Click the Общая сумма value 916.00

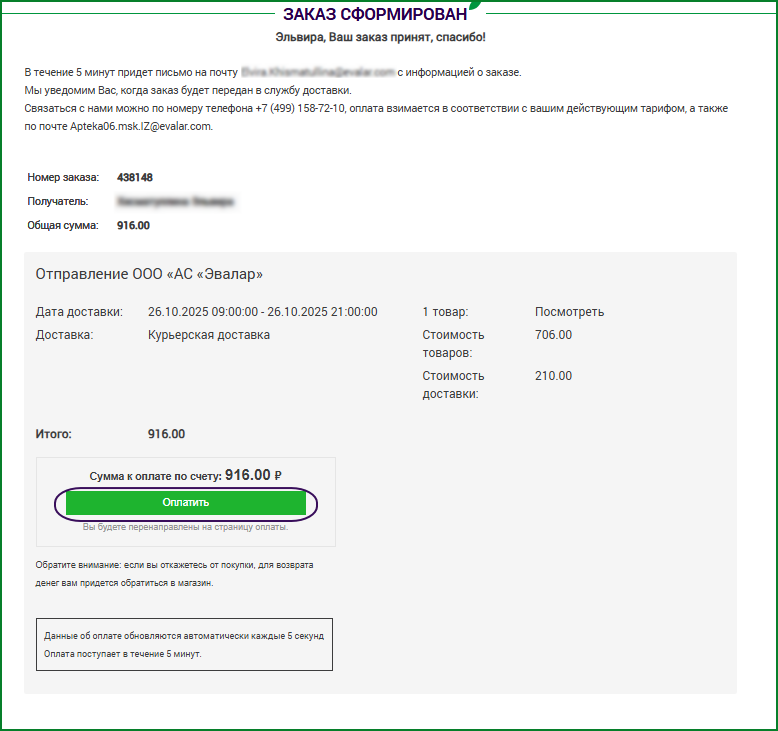point(133,225)
